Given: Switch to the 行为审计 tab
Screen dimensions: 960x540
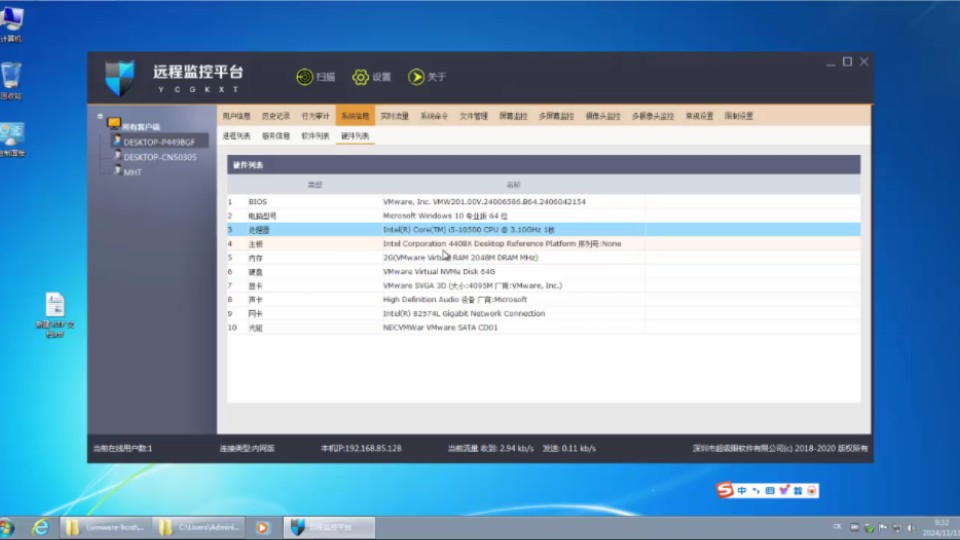Looking at the screenshot, I should (x=315, y=116).
